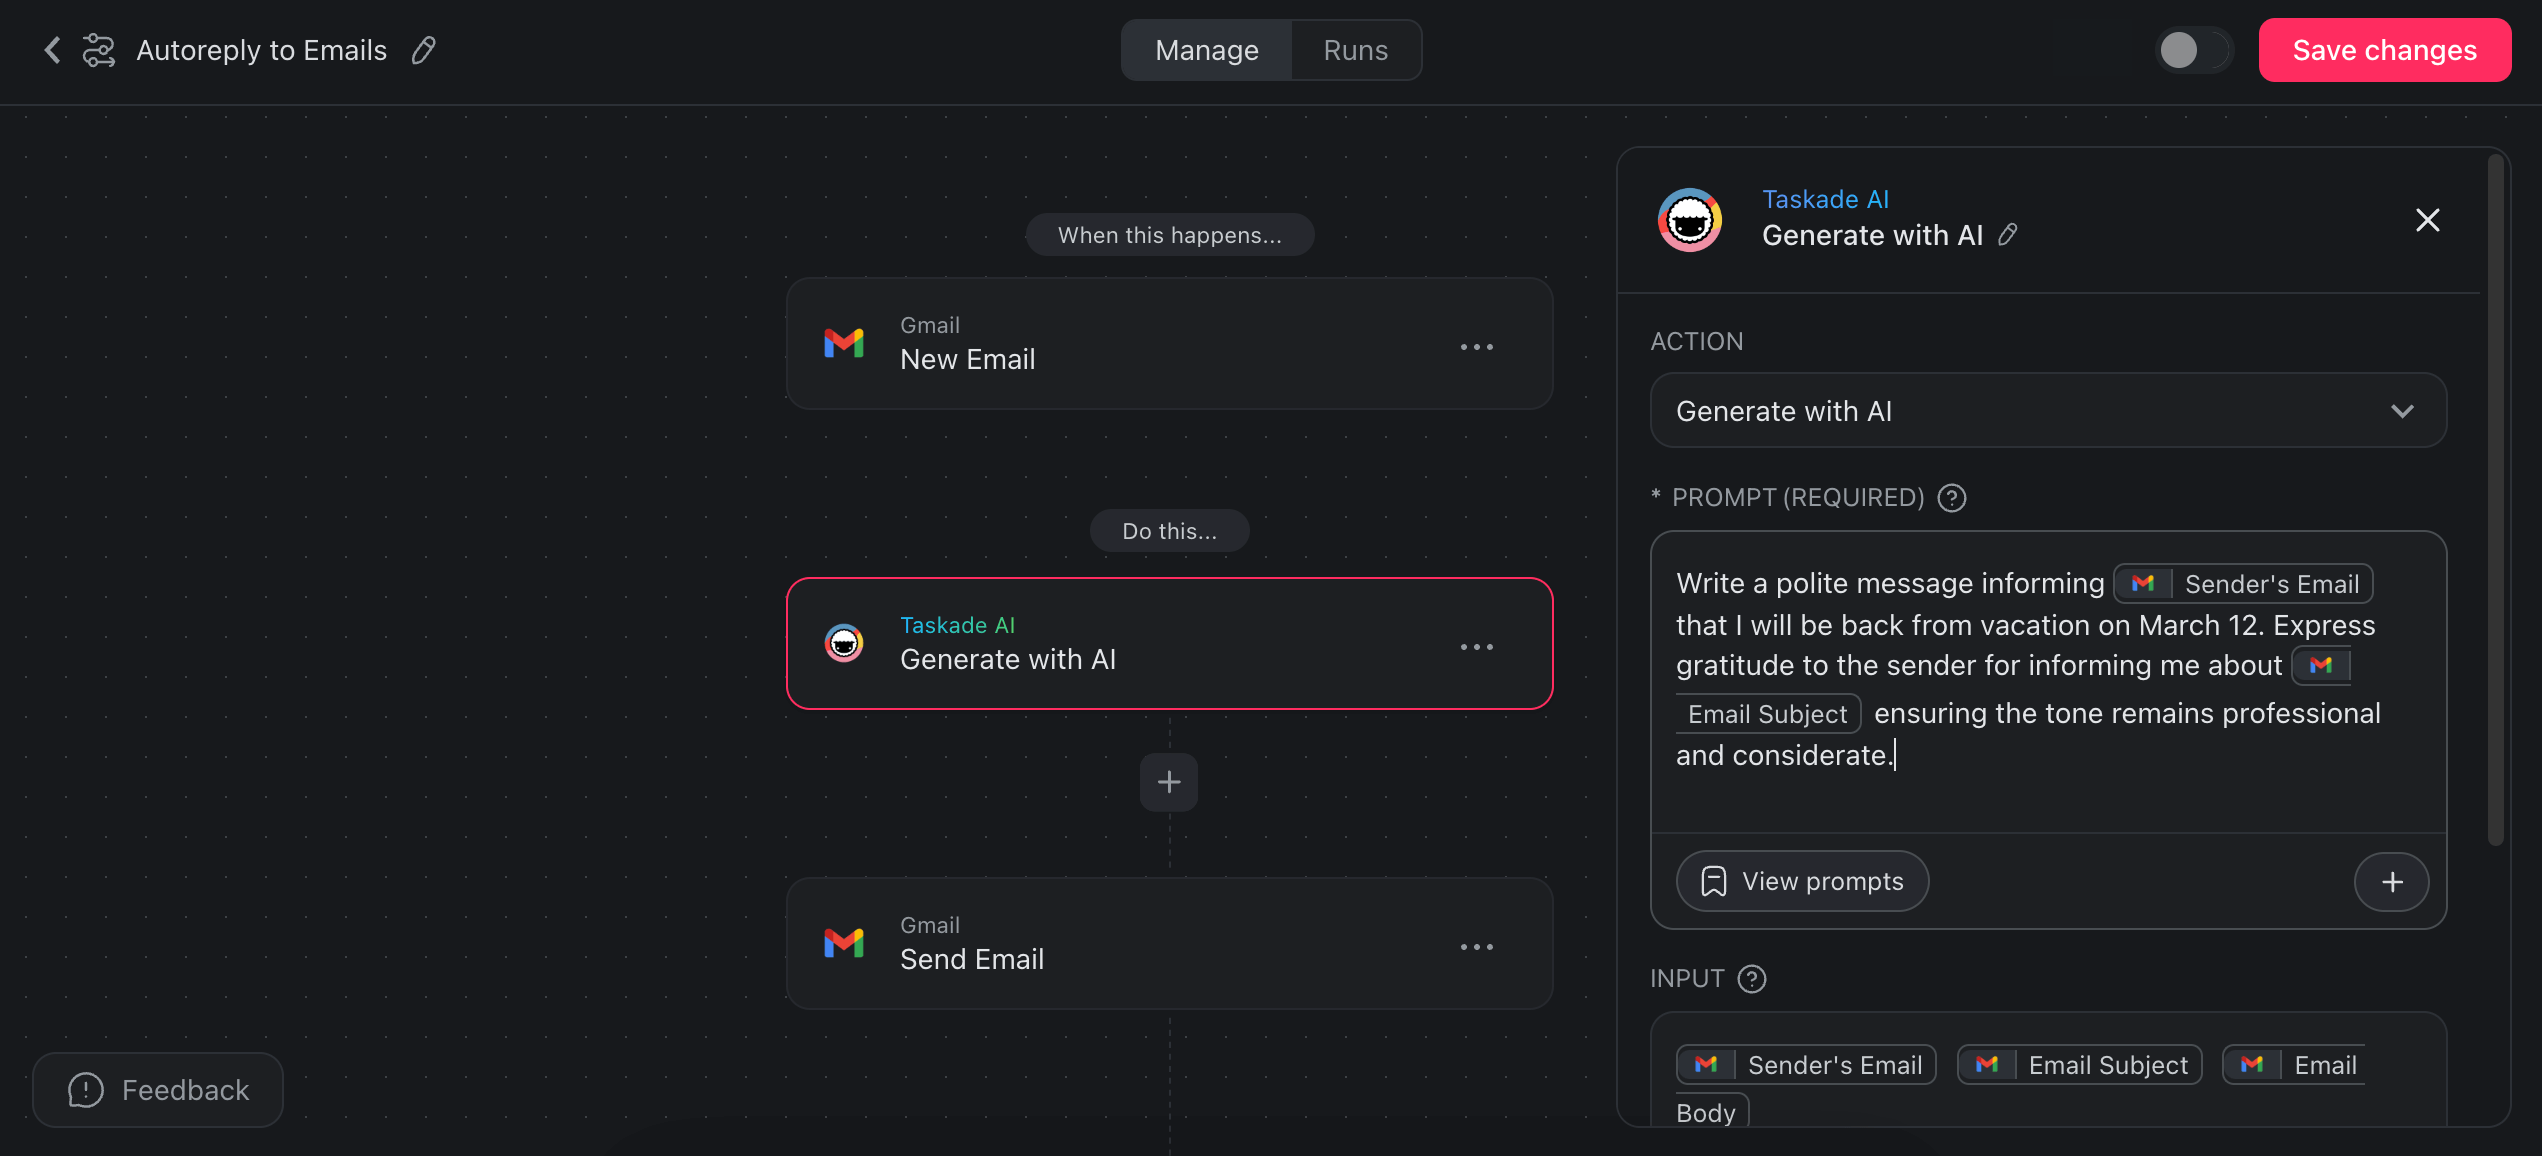Open View prompts
This screenshot has height=1156, width=2542.
point(1802,881)
